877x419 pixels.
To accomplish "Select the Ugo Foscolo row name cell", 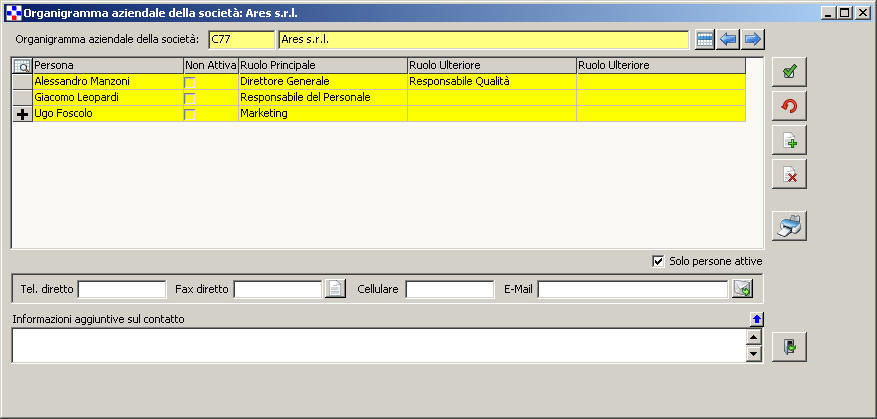I will (x=108, y=114).
